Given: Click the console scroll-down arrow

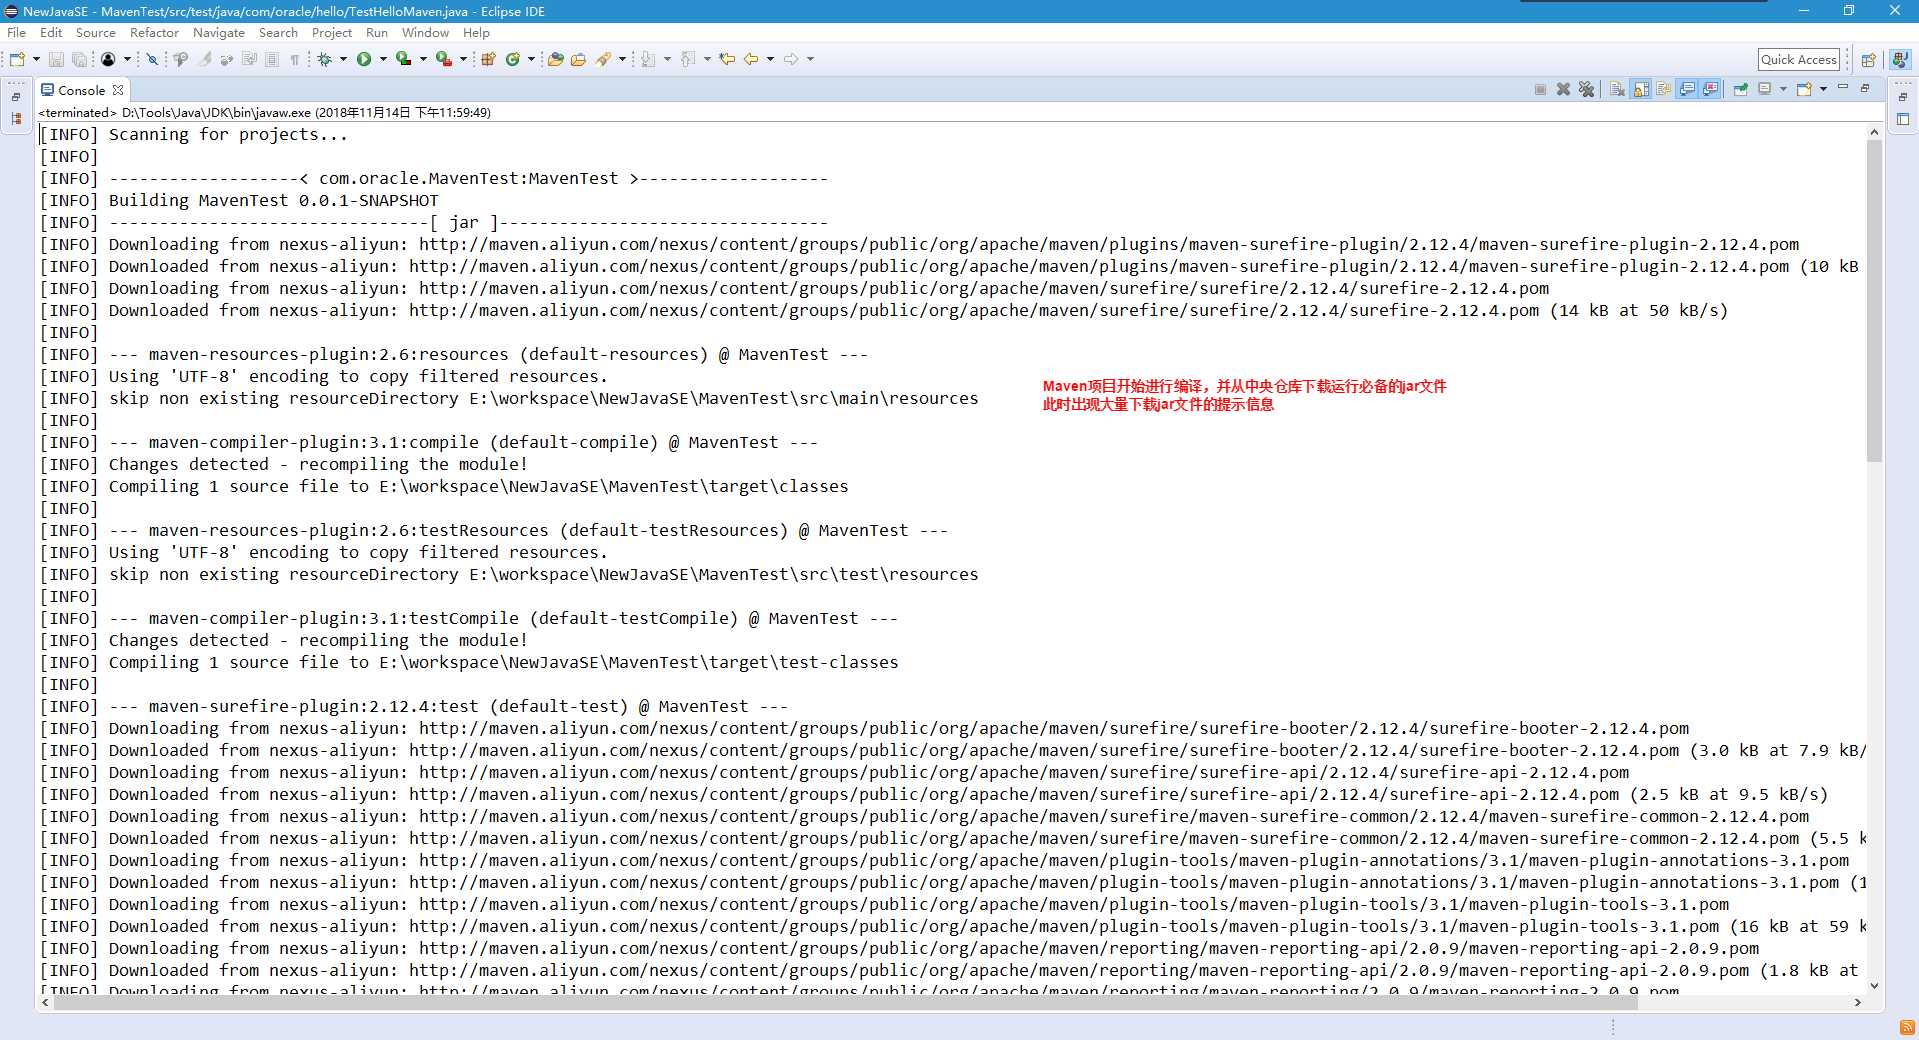Looking at the screenshot, I should pos(1874,985).
